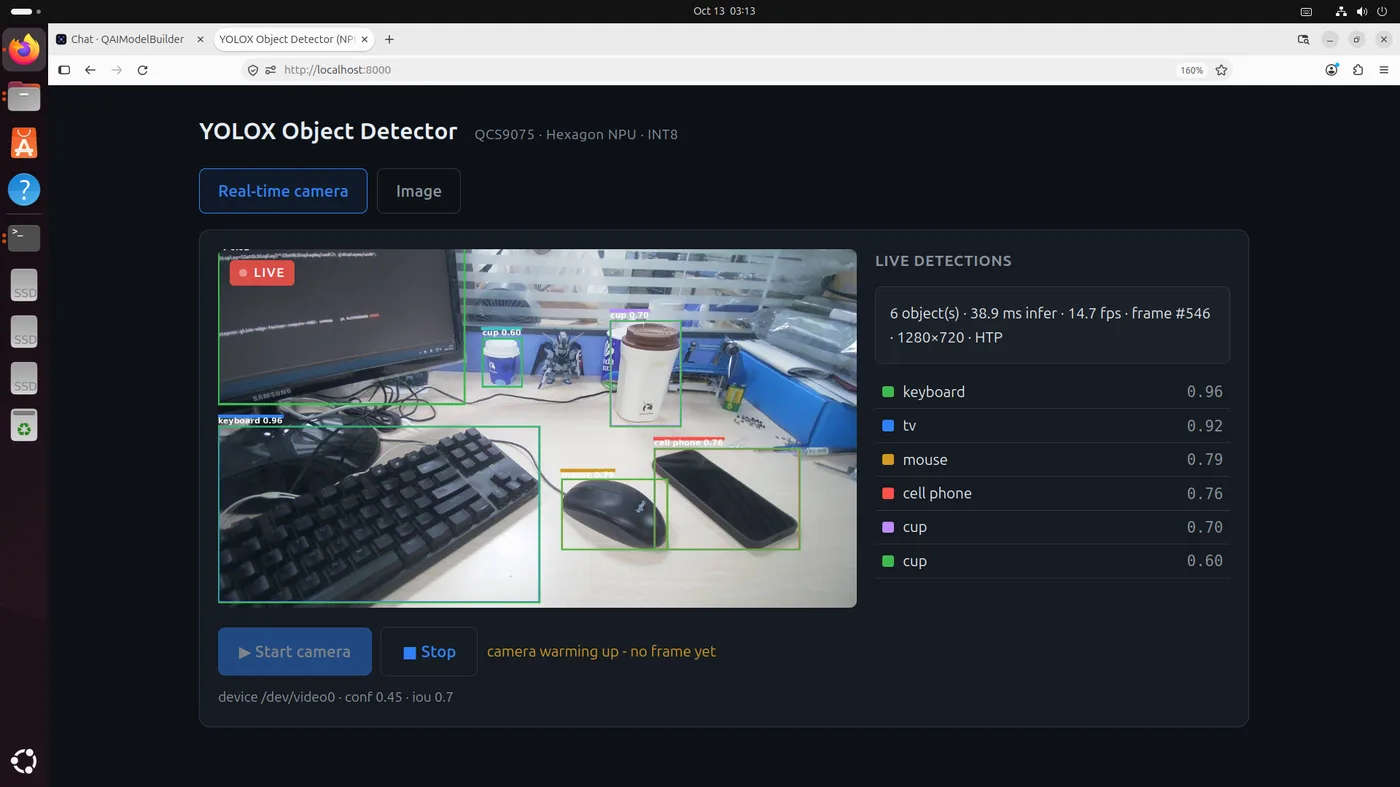This screenshot has width=1400, height=787.
Task: Go back using the browser back arrow
Action: click(x=90, y=70)
